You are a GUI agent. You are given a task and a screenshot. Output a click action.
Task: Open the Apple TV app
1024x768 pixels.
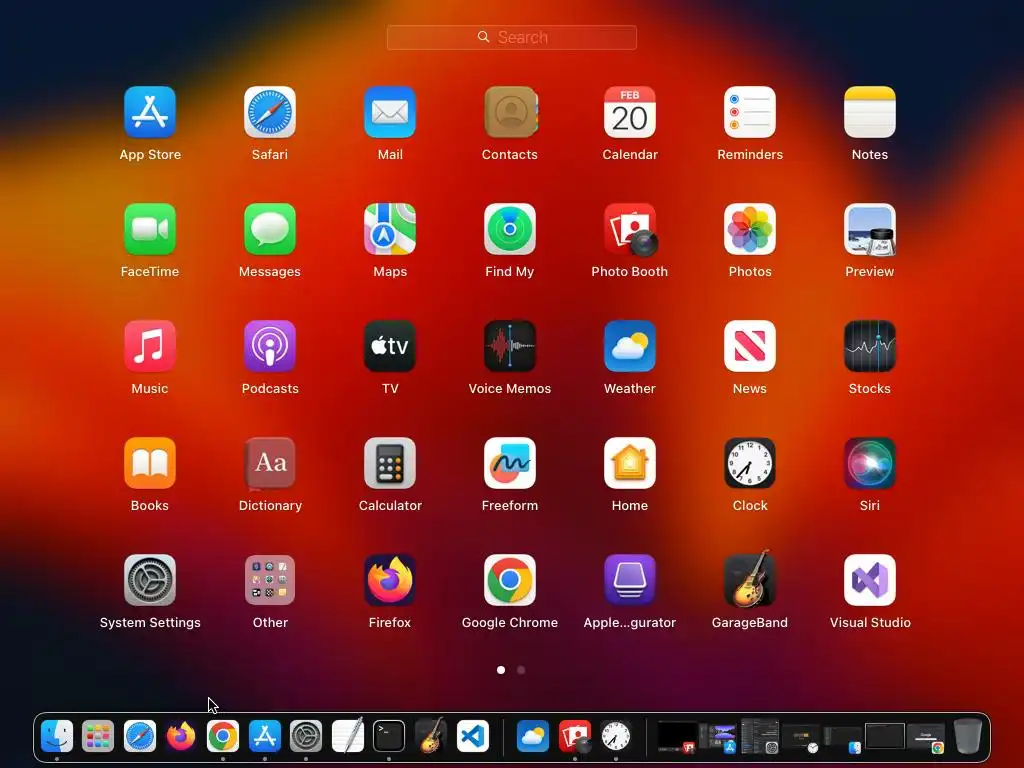[390, 345]
